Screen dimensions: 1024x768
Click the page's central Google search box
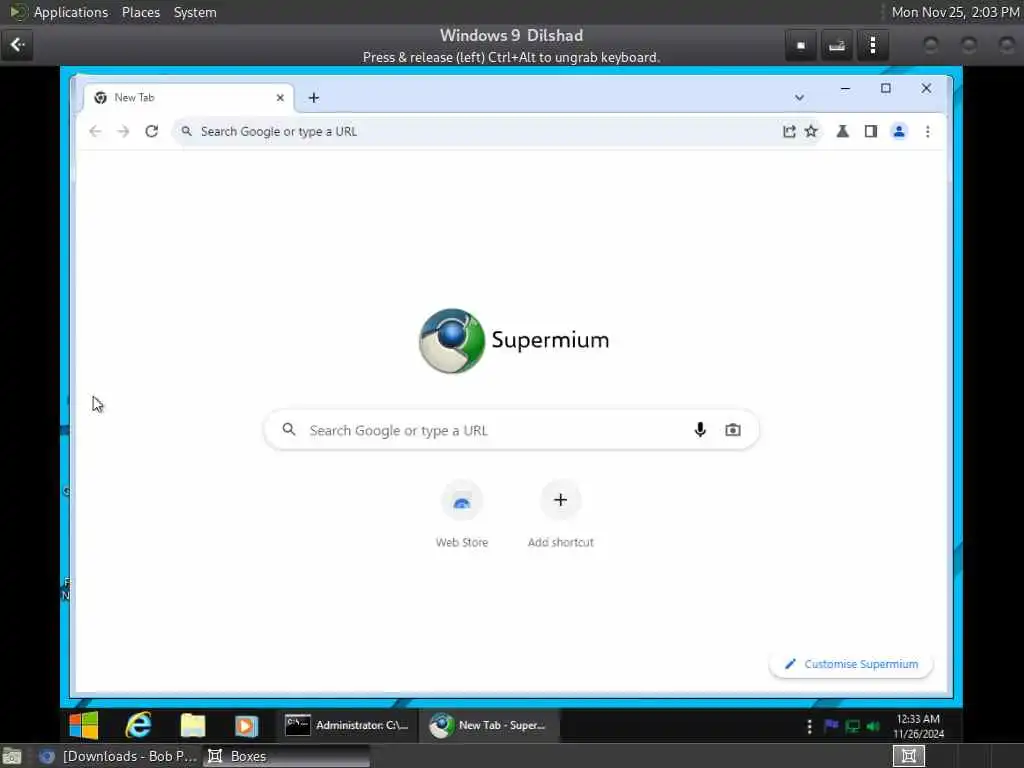511,430
